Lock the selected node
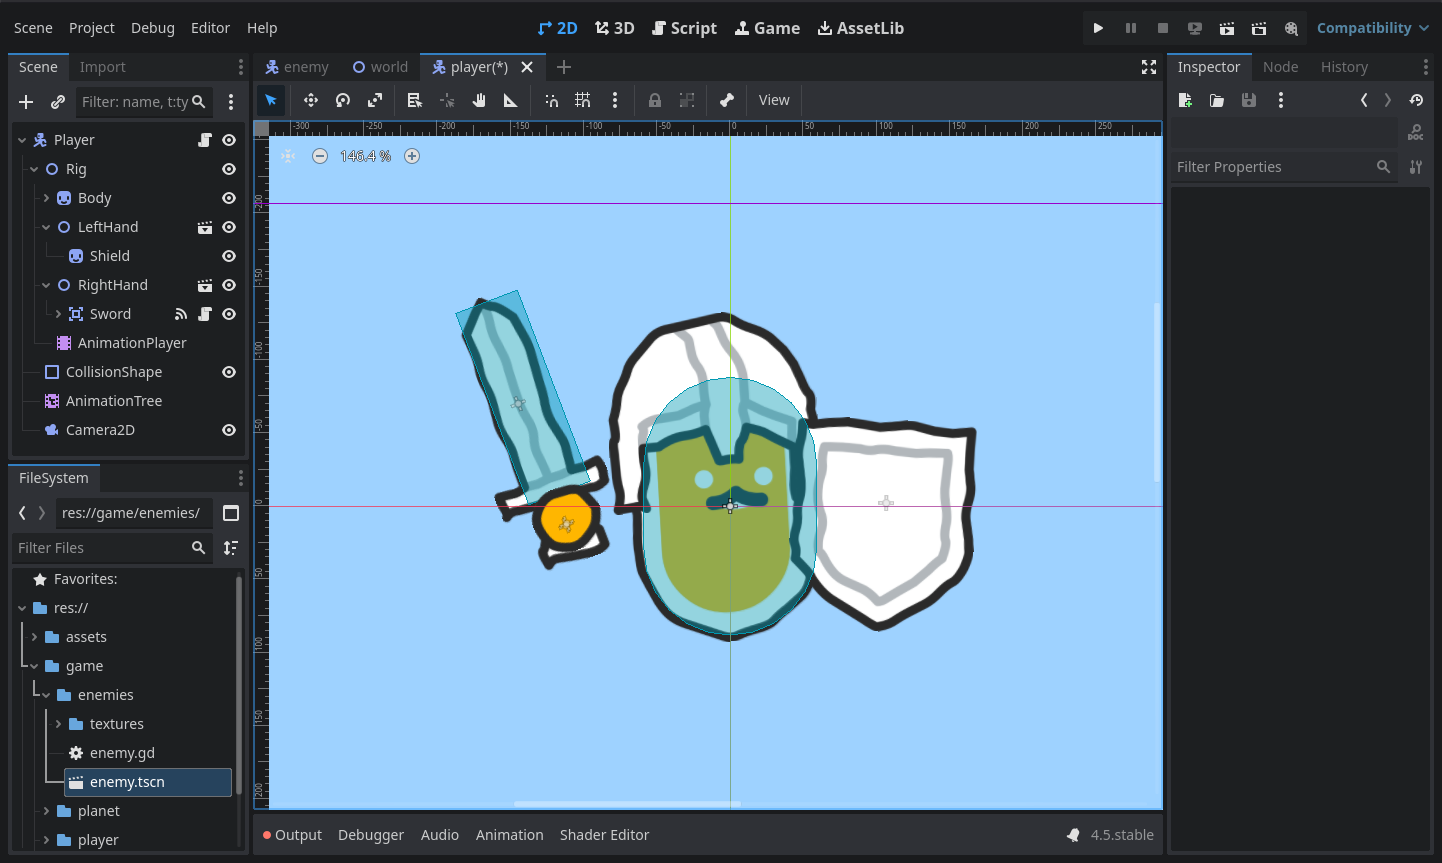The width and height of the screenshot is (1442, 863). tap(655, 100)
